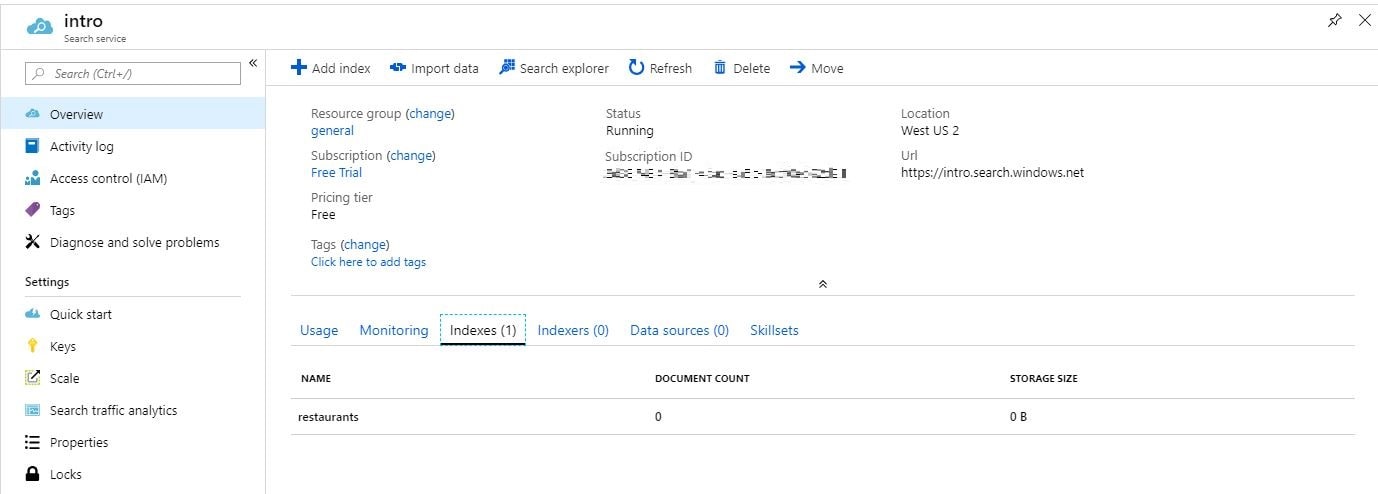Click the Properties list icon

[x=32, y=442]
